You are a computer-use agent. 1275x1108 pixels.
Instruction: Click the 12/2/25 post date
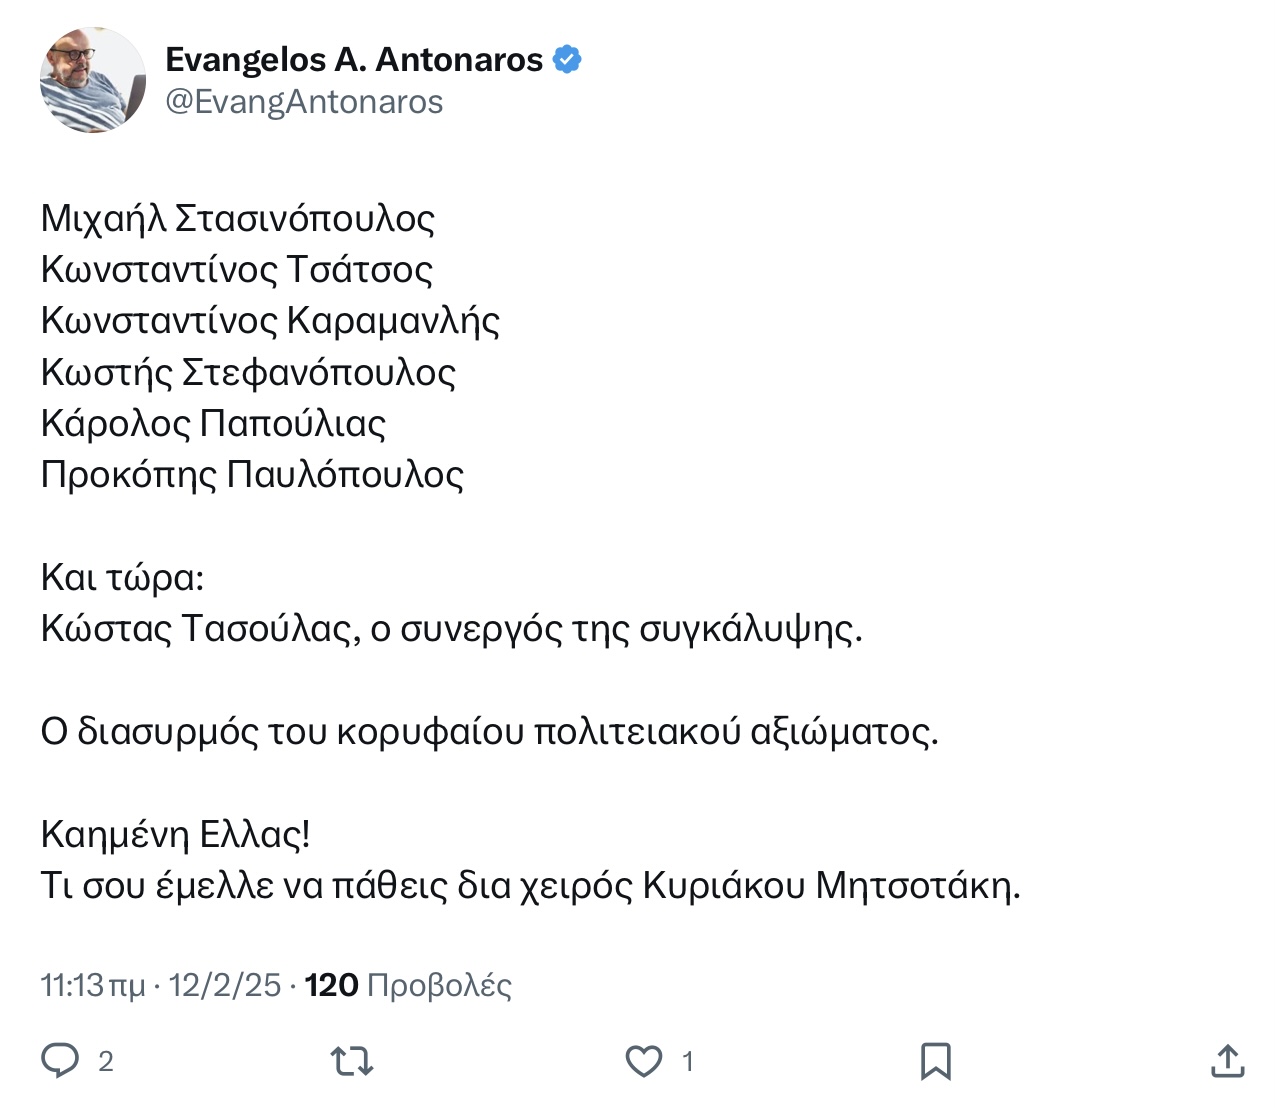(225, 985)
